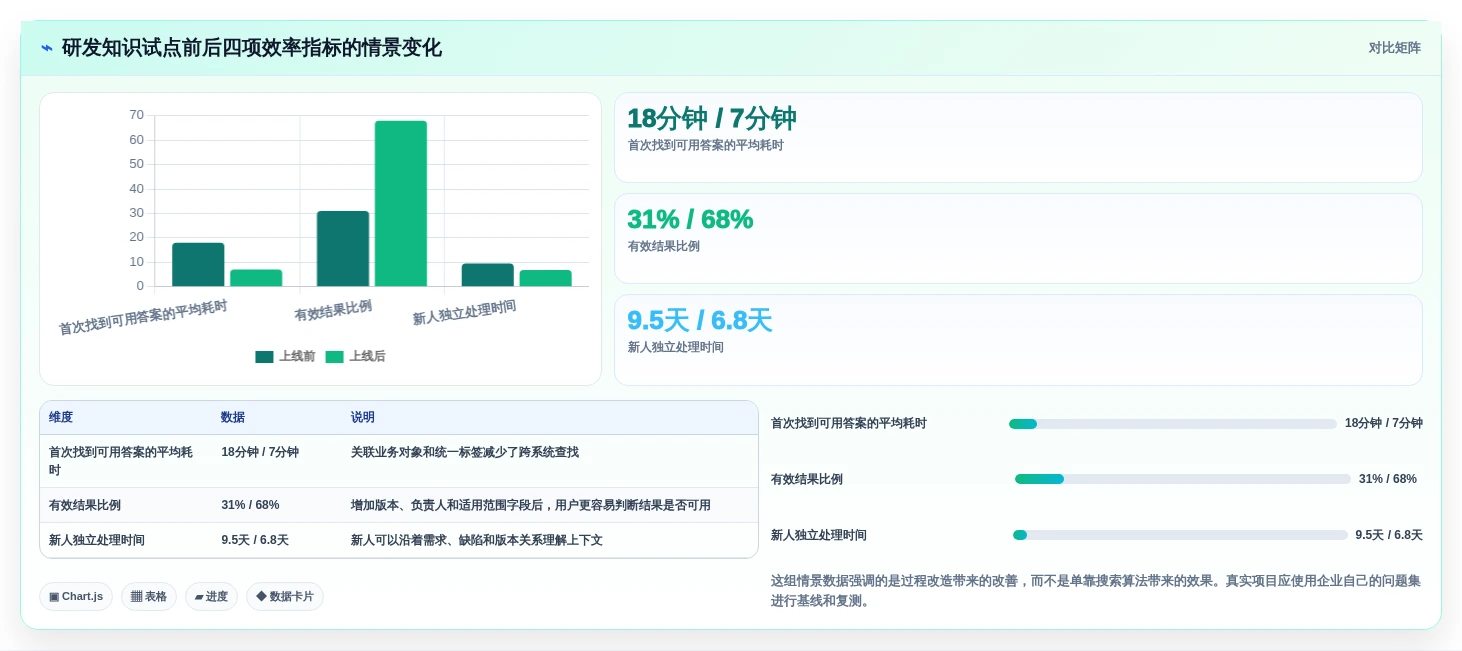This screenshot has height=651, width=1462.
Task: Click the progress value 18分钟 / 7分钟
Action: (1384, 423)
